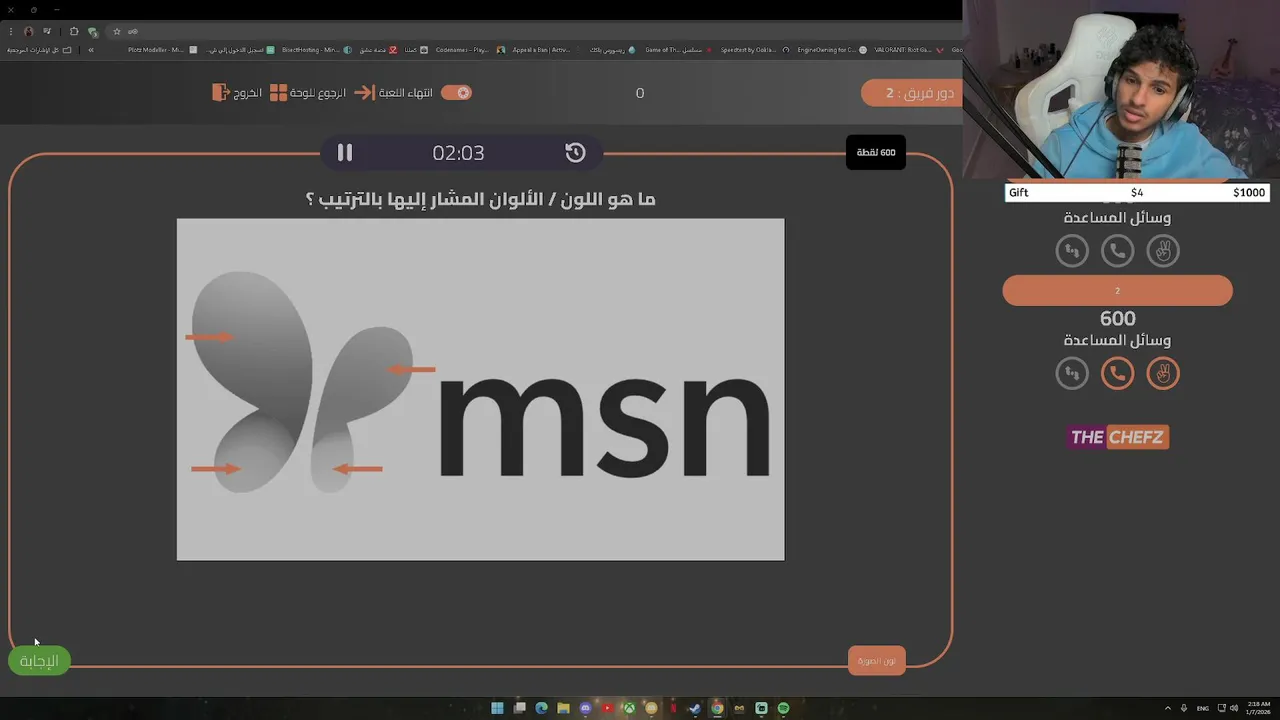Open File Explorer from the taskbar
The image size is (1280, 720).
click(x=563, y=708)
